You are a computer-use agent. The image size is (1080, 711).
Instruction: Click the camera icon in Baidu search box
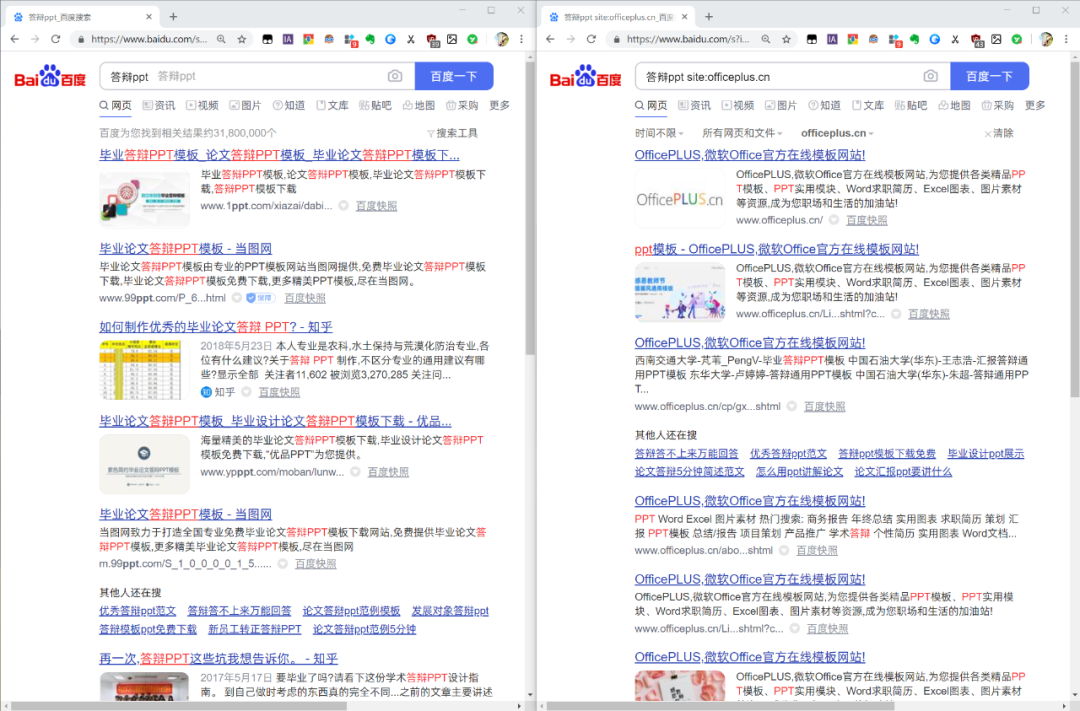395,76
